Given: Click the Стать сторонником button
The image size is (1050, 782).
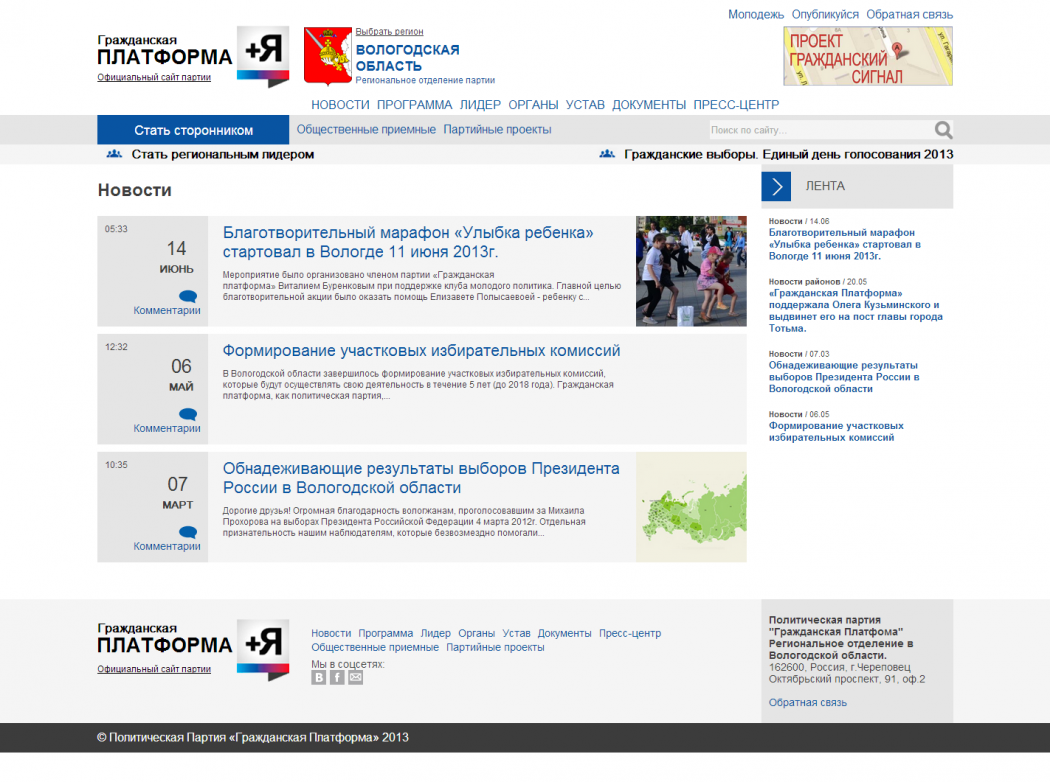Looking at the screenshot, I should click(193, 130).
